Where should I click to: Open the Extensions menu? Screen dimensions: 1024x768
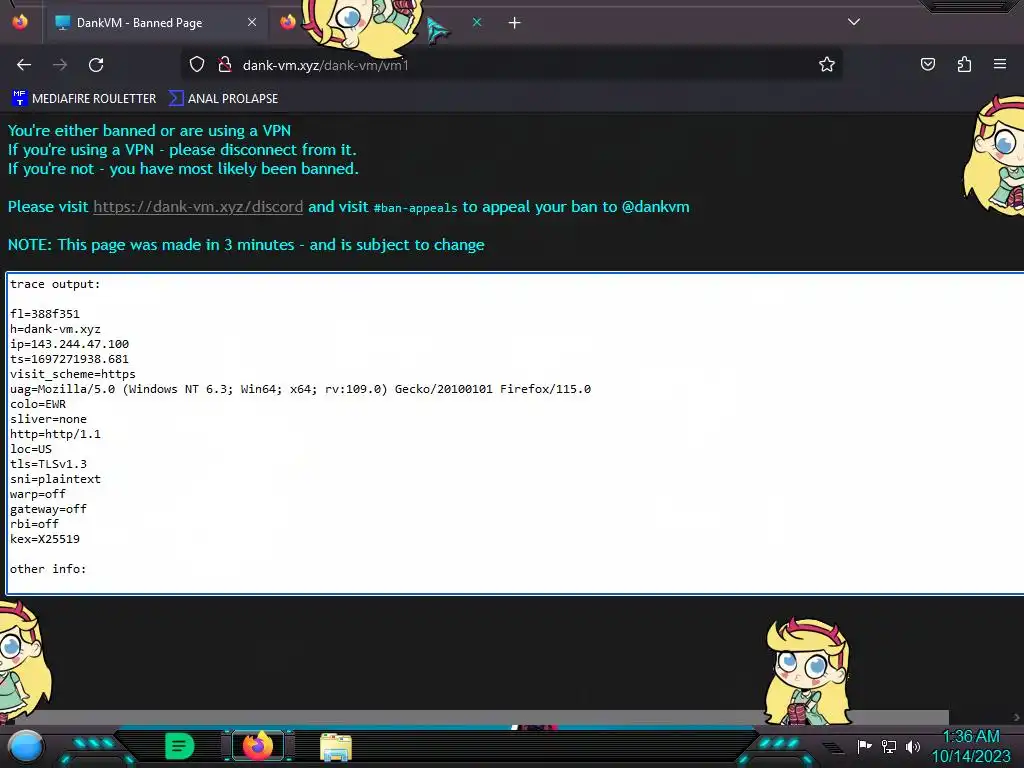(x=964, y=64)
